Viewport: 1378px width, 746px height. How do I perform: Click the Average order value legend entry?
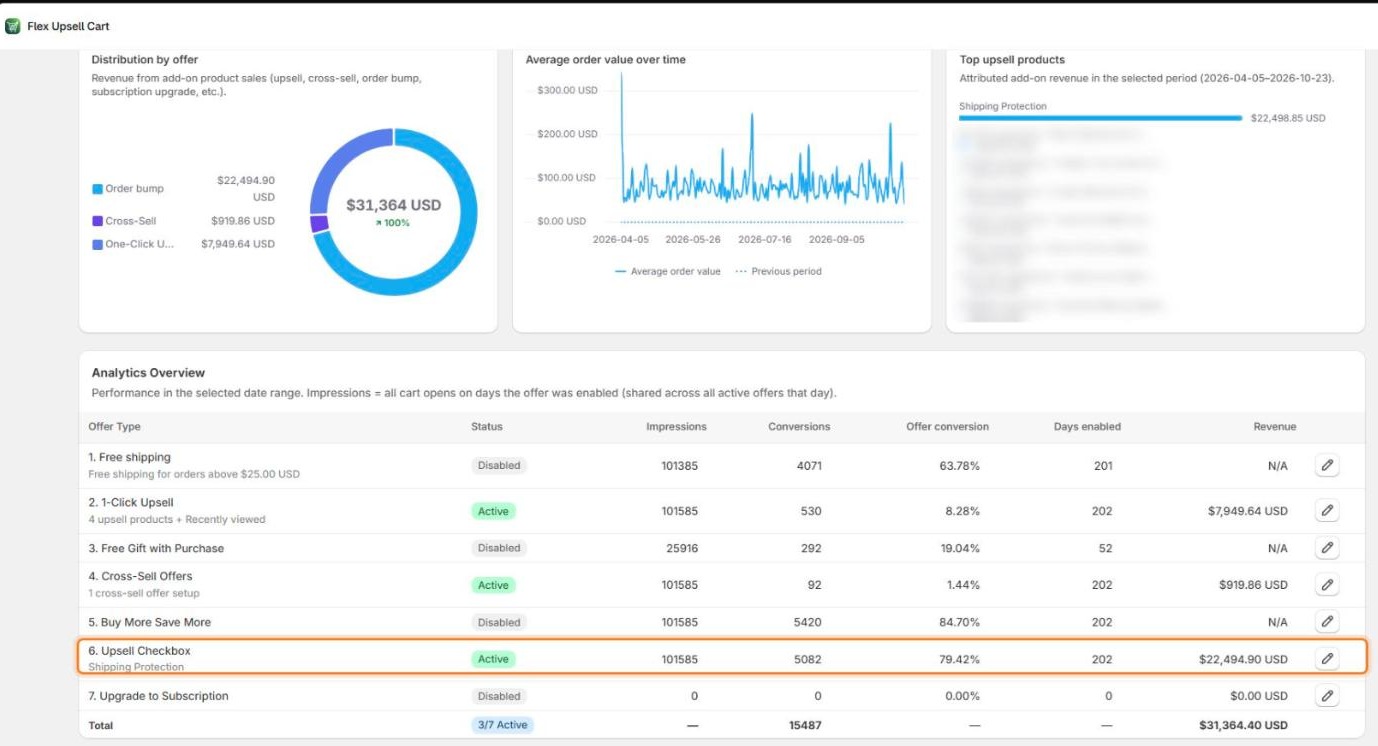pyautogui.click(x=667, y=272)
